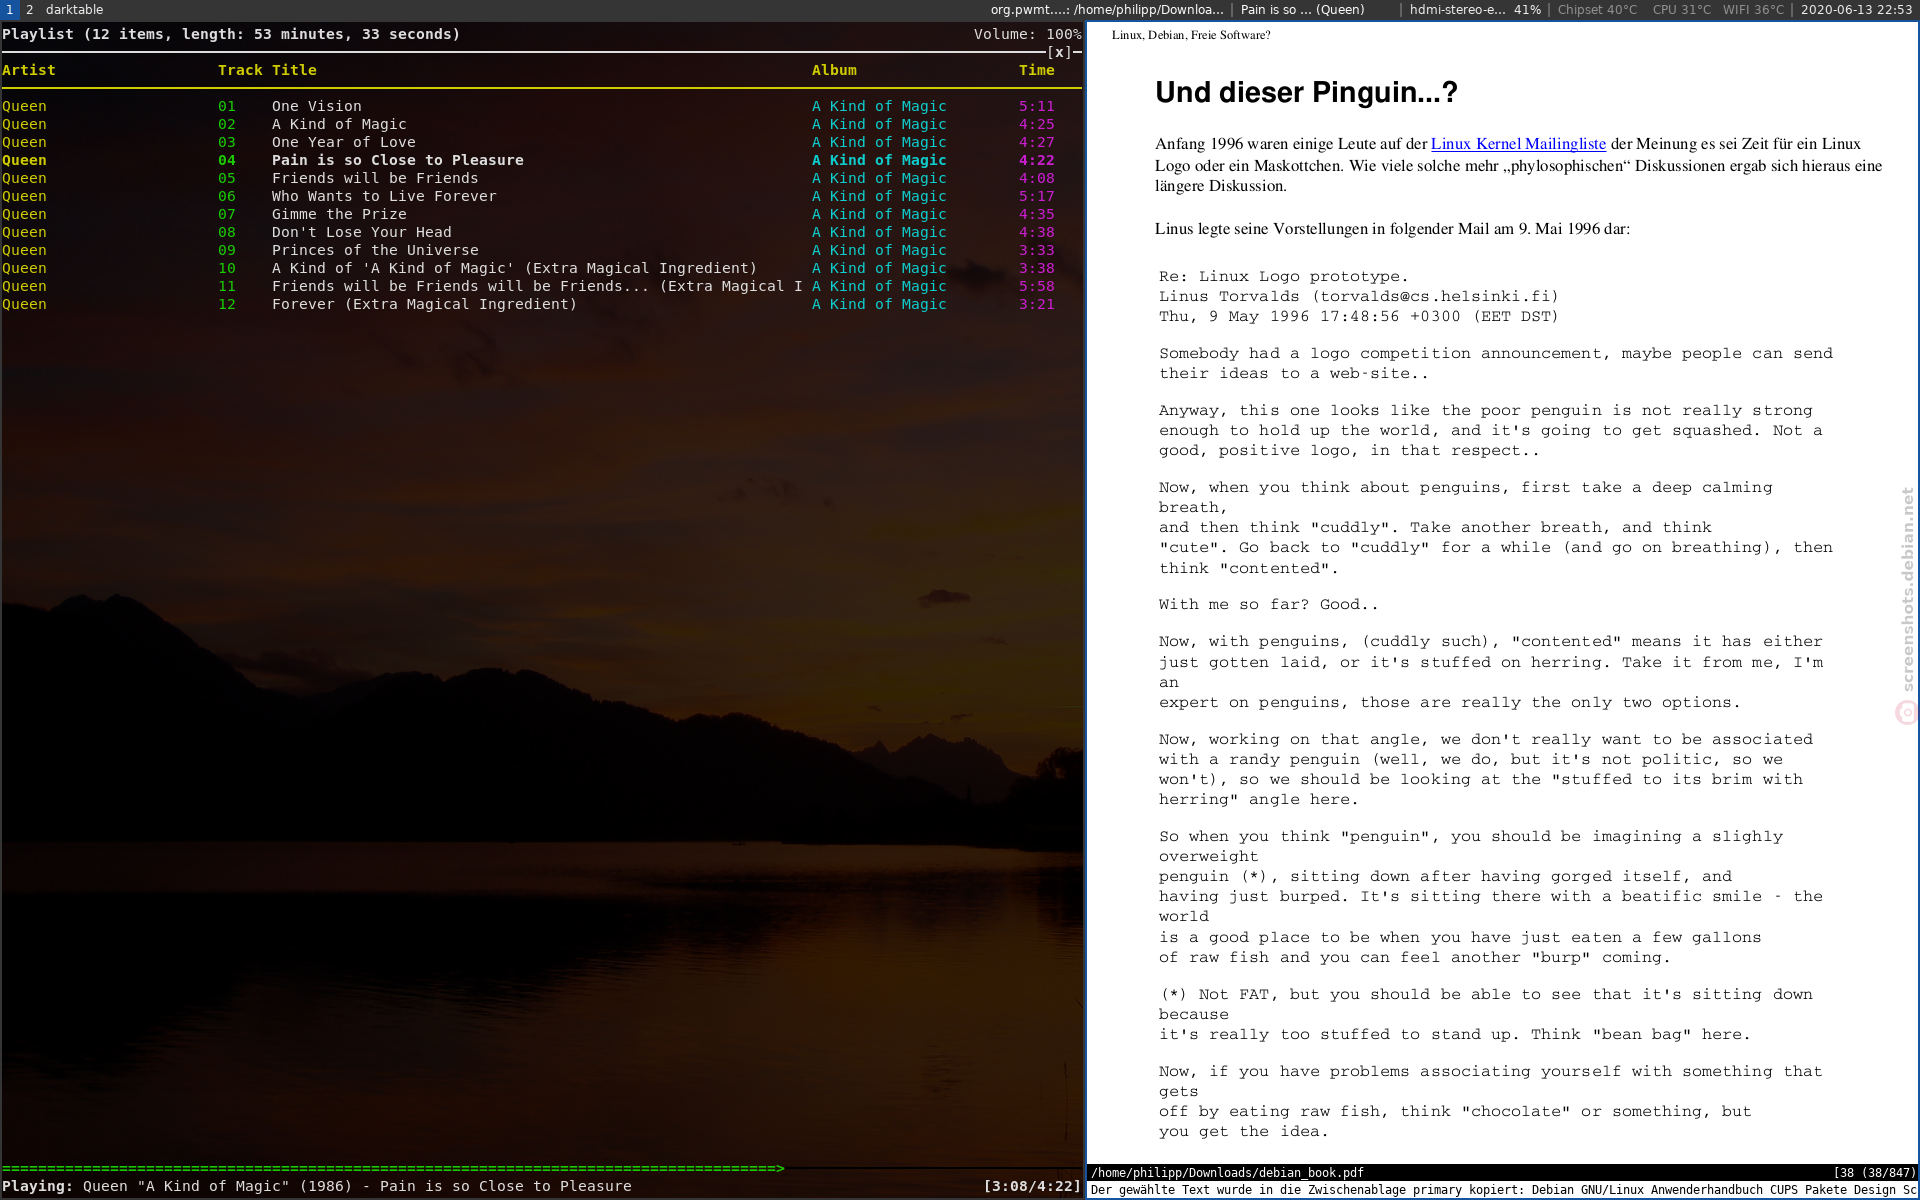Click duration 5:11 of One Vision
This screenshot has width=1920, height=1200.
1037,106
